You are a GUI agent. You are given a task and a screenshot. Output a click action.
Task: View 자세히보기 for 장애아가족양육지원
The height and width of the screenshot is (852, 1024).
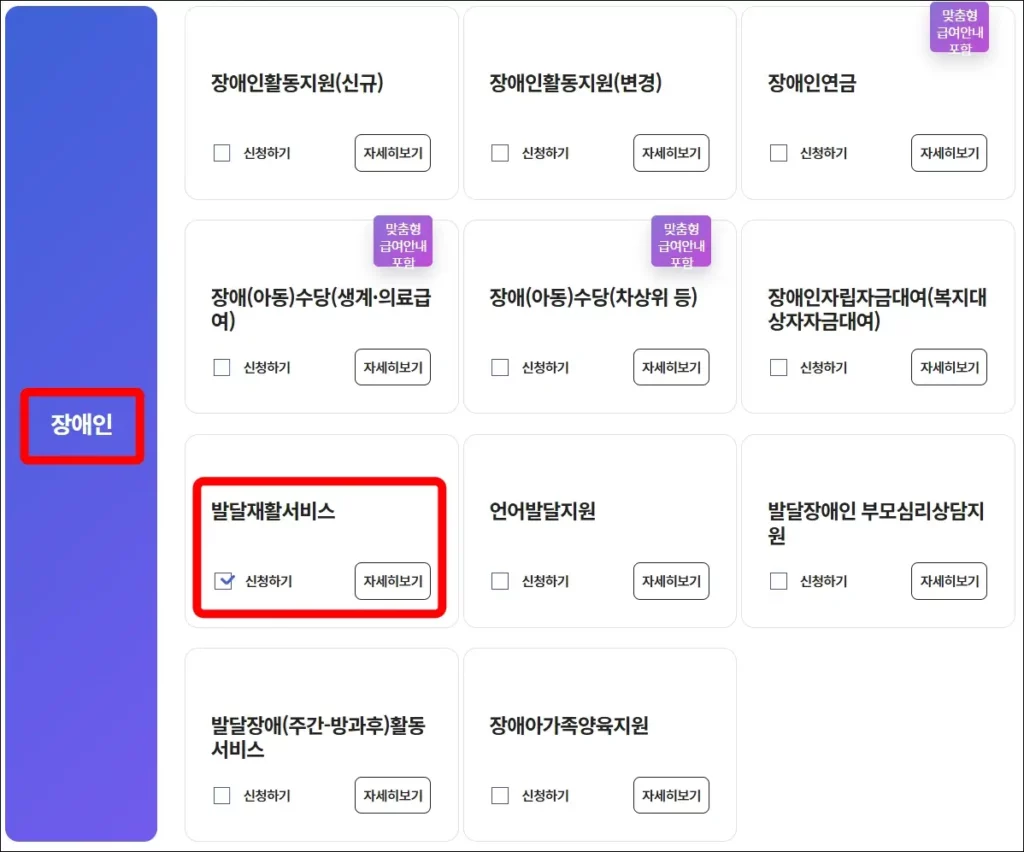671,795
